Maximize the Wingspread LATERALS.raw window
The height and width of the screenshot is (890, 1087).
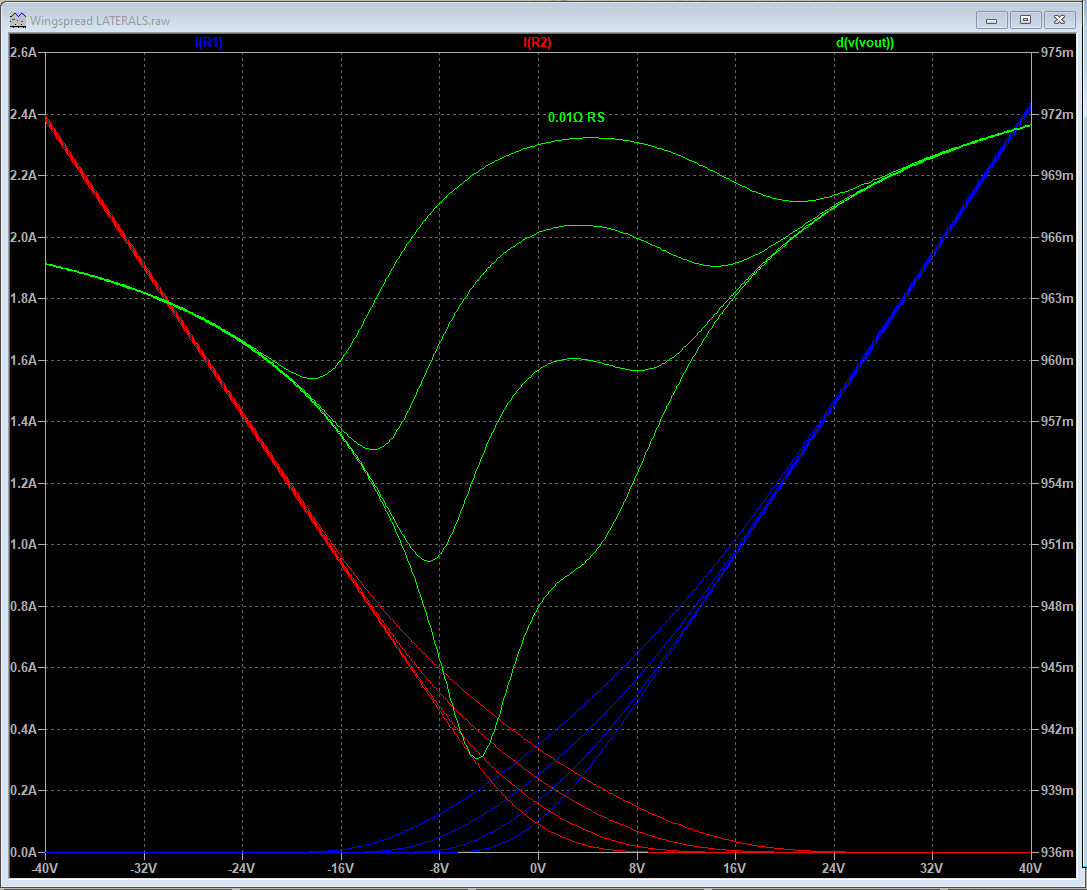pos(1025,20)
